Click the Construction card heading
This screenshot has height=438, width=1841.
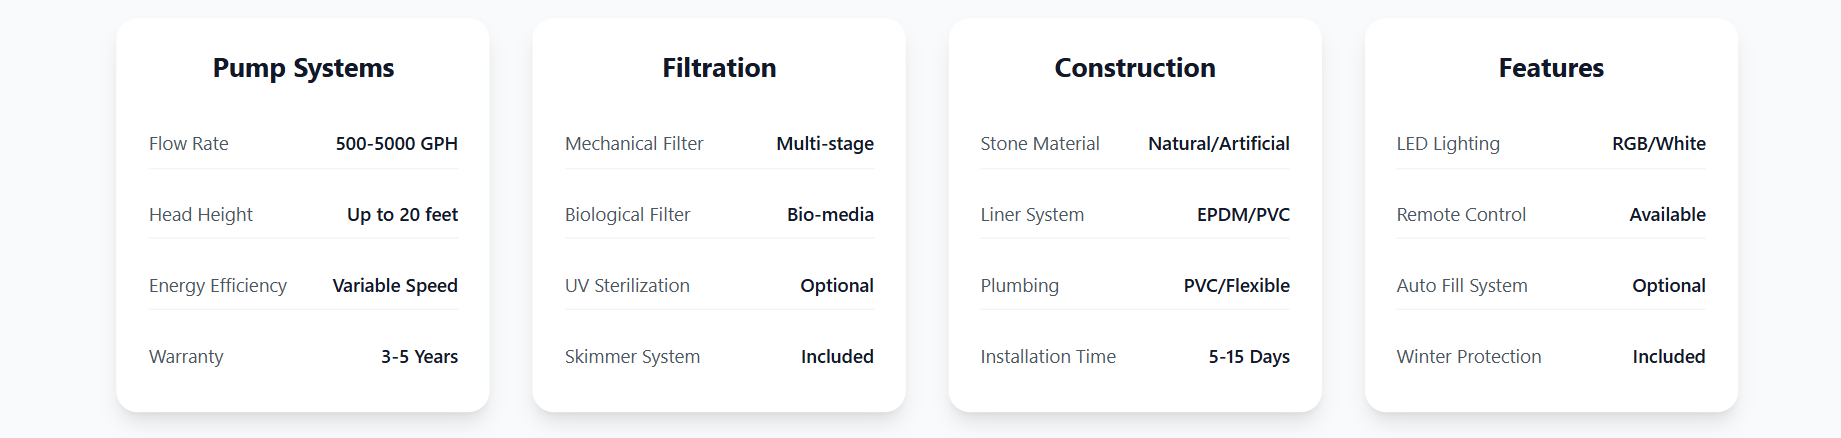[1135, 68]
